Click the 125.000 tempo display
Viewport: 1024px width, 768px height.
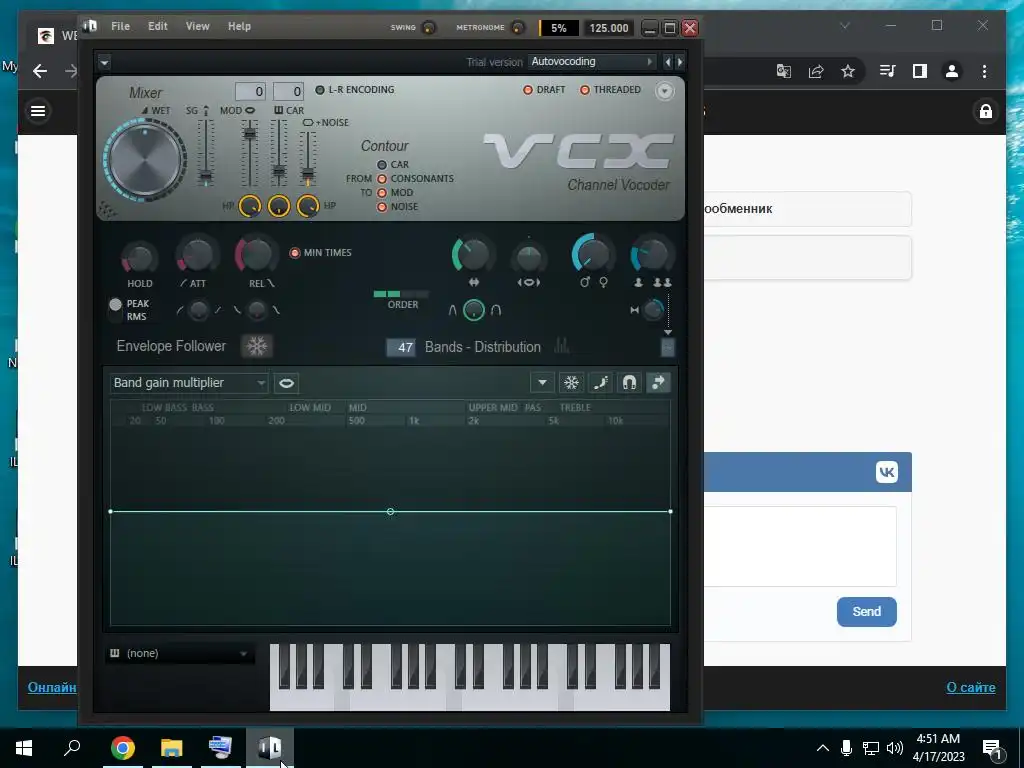(x=608, y=28)
